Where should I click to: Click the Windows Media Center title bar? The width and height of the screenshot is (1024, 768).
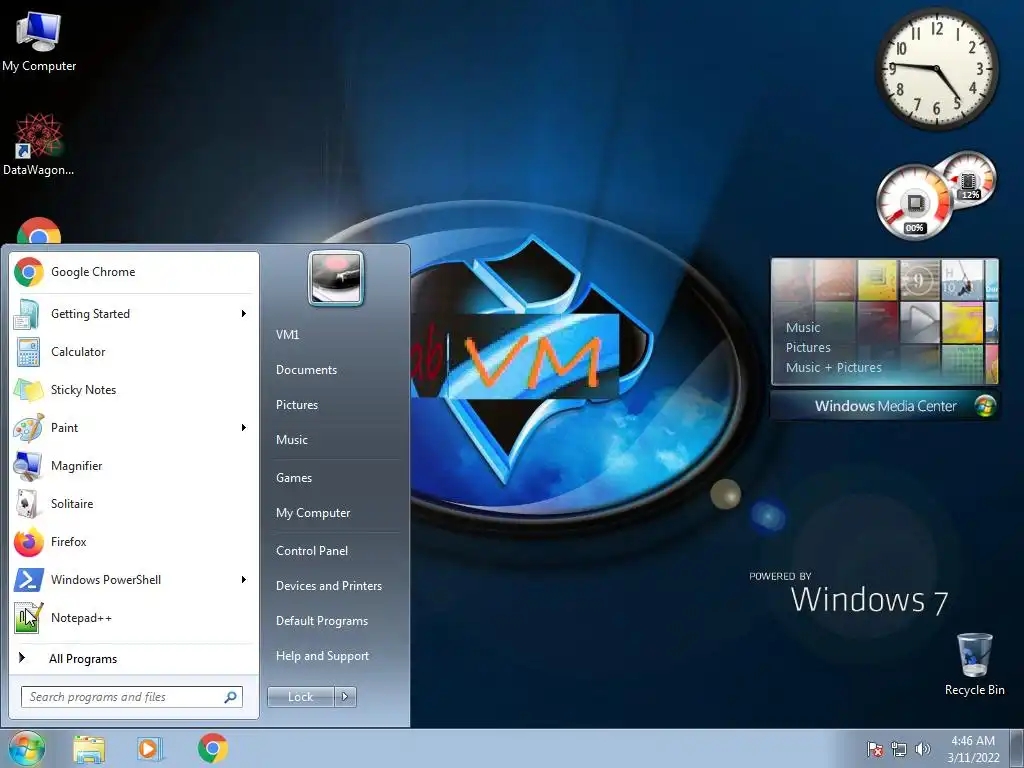coord(884,406)
